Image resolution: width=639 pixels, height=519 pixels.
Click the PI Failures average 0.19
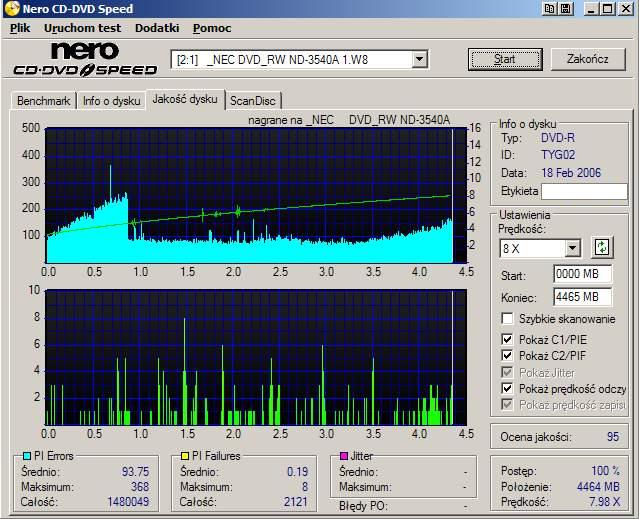click(x=297, y=471)
